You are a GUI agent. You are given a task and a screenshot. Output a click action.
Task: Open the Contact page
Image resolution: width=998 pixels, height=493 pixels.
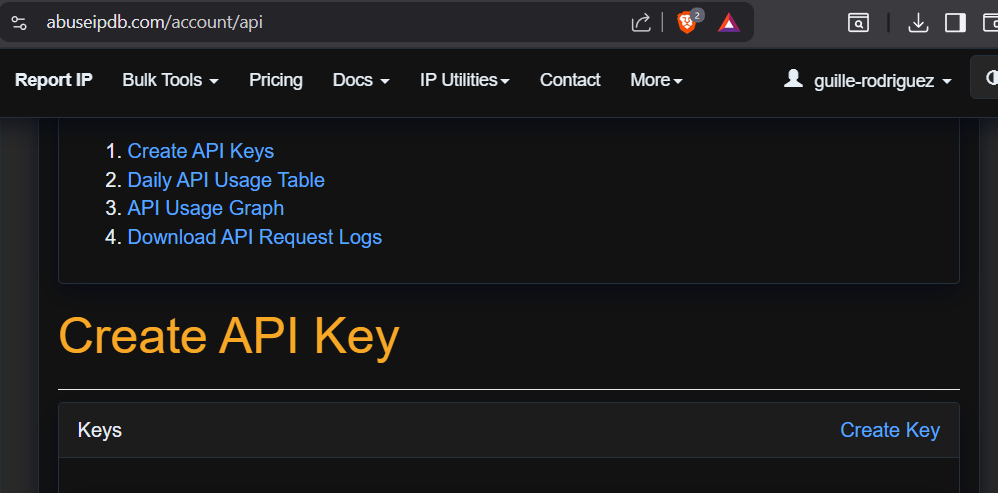click(x=570, y=80)
